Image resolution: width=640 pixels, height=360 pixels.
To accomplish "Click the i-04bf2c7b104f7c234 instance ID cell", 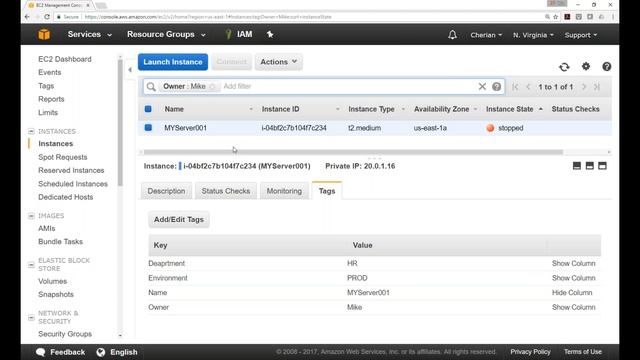I will pyautogui.click(x=294, y=128).
